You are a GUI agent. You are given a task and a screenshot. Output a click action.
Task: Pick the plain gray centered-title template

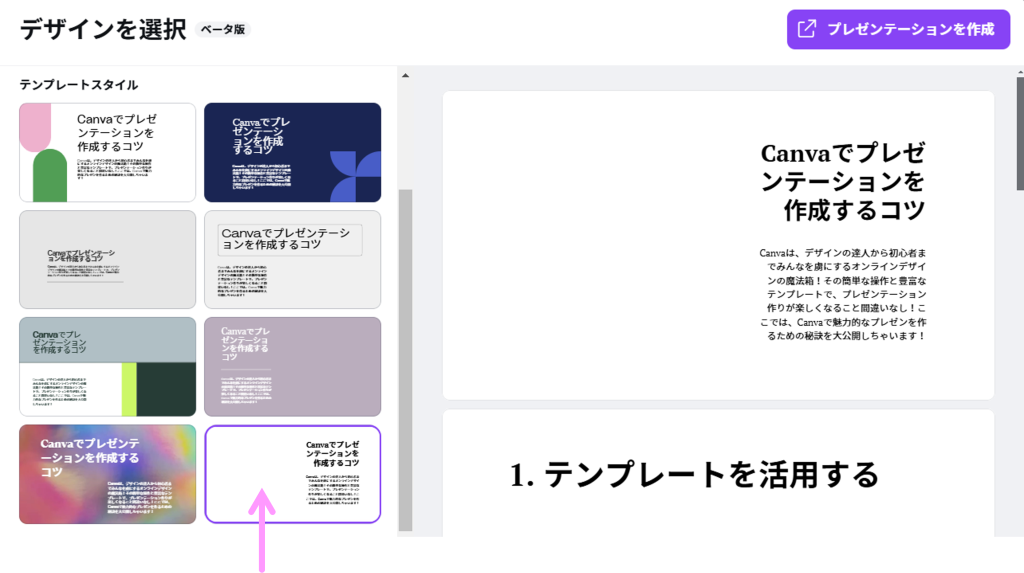[107, 259]
